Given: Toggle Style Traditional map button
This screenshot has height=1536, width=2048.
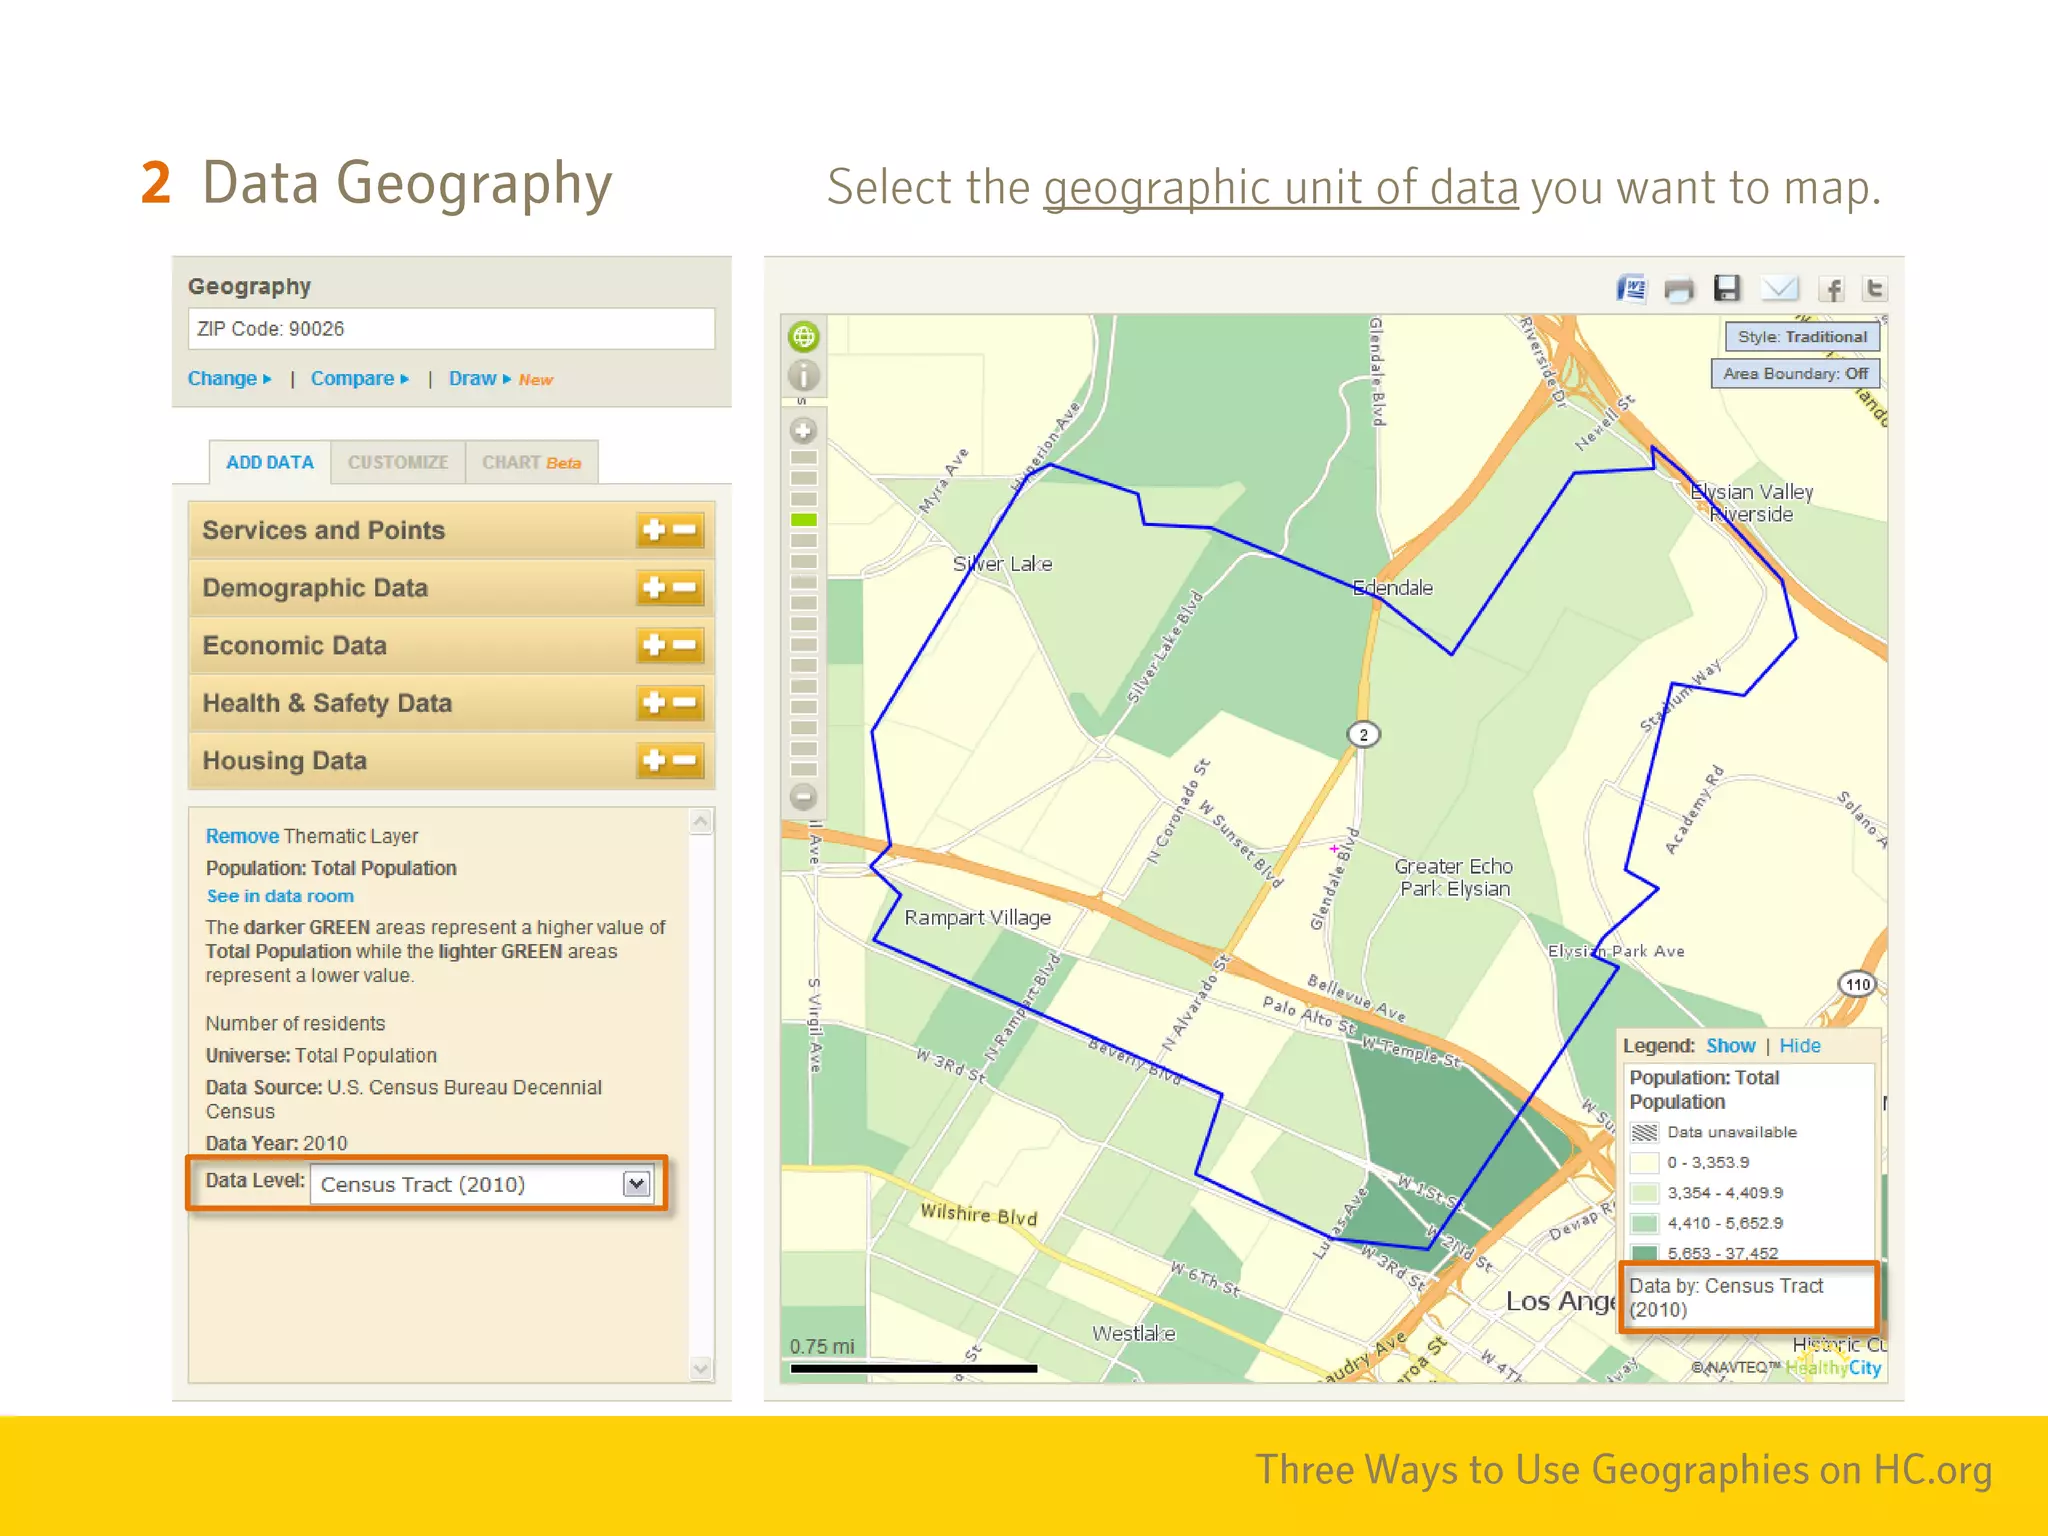Looking at the screenshot, I should point(1801,337).
